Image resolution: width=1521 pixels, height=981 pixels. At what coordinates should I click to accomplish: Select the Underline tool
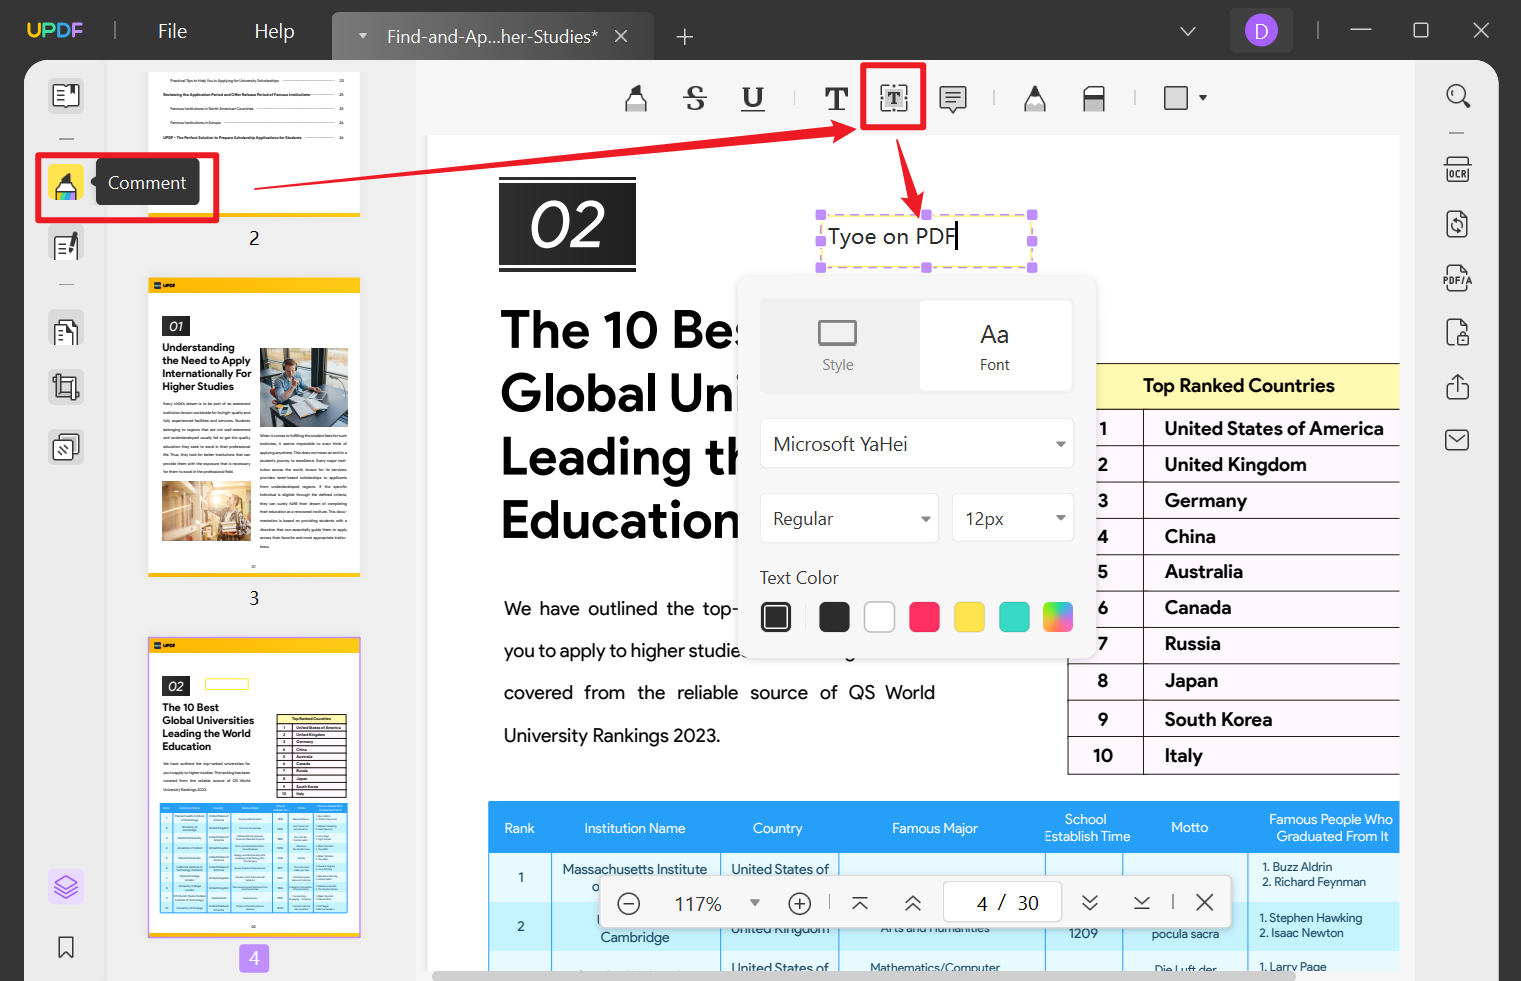(753, 98)
